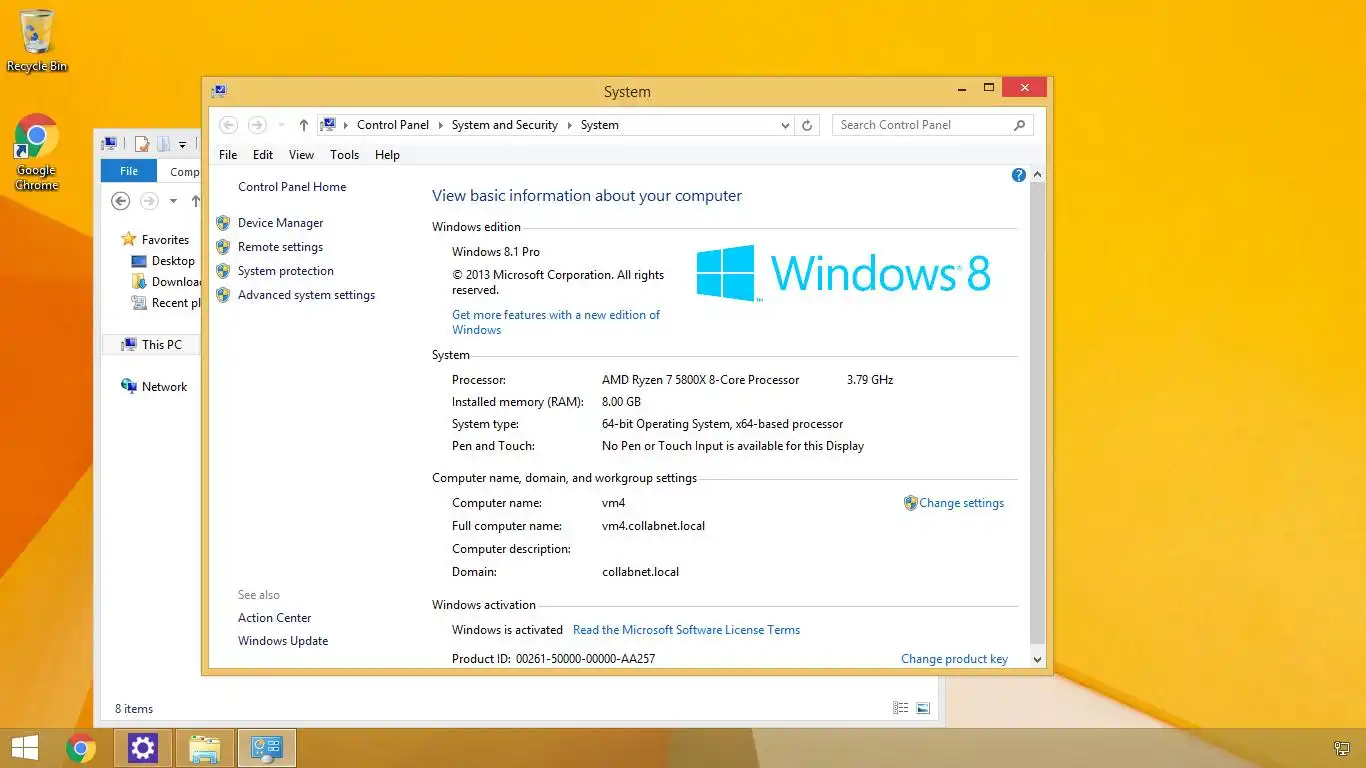
Task: Open Advanced system settings
Action: (306, 295)
